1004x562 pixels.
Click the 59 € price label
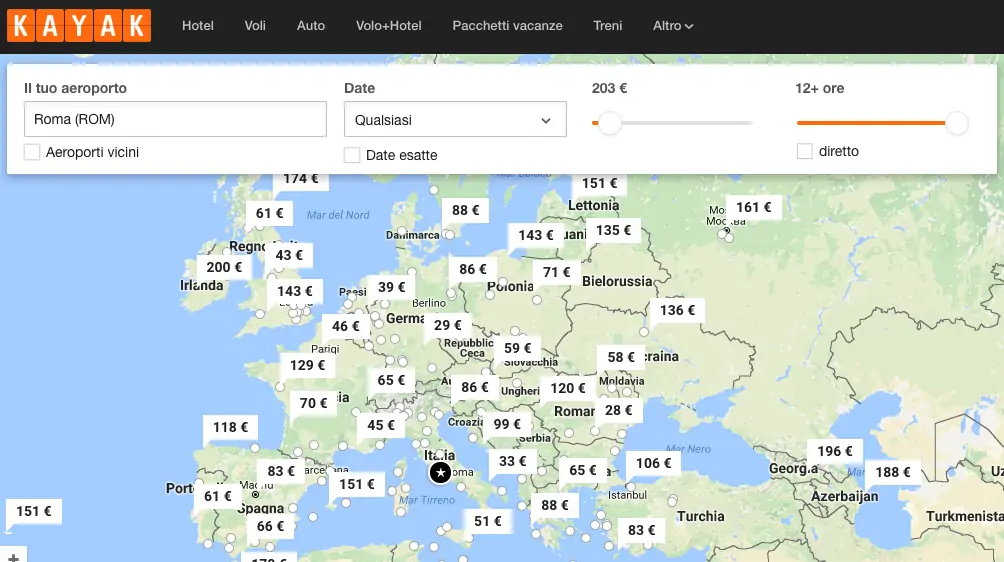pyautogui.click(x=517, y=348)
